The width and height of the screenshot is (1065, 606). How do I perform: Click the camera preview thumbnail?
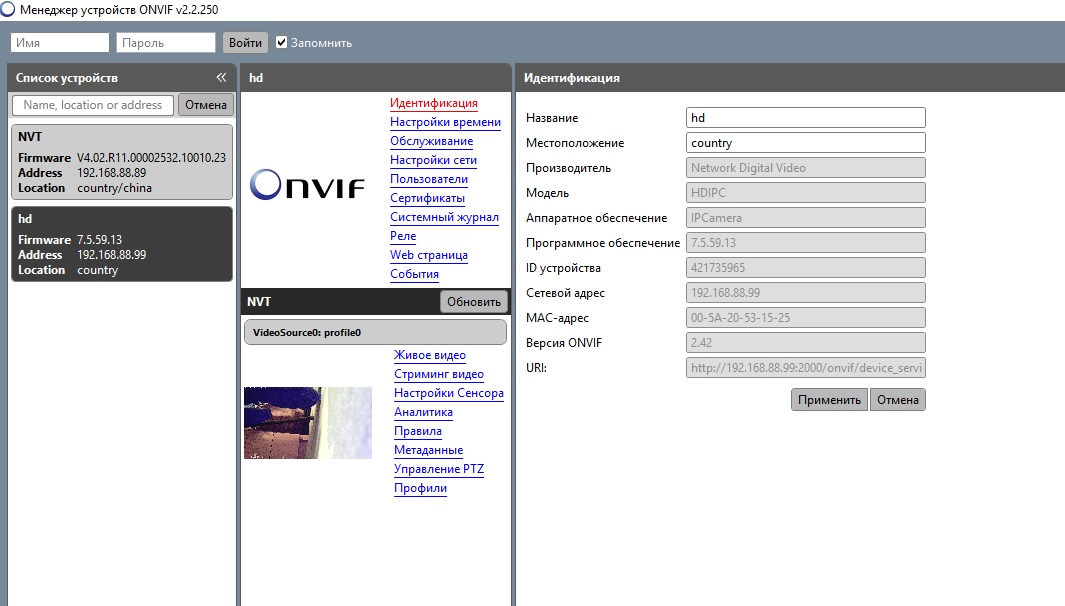(308, 422)
